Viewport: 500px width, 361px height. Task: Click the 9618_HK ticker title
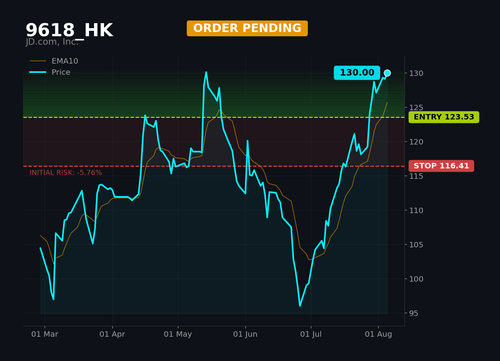pyautogui.click(x=69, y=30)
